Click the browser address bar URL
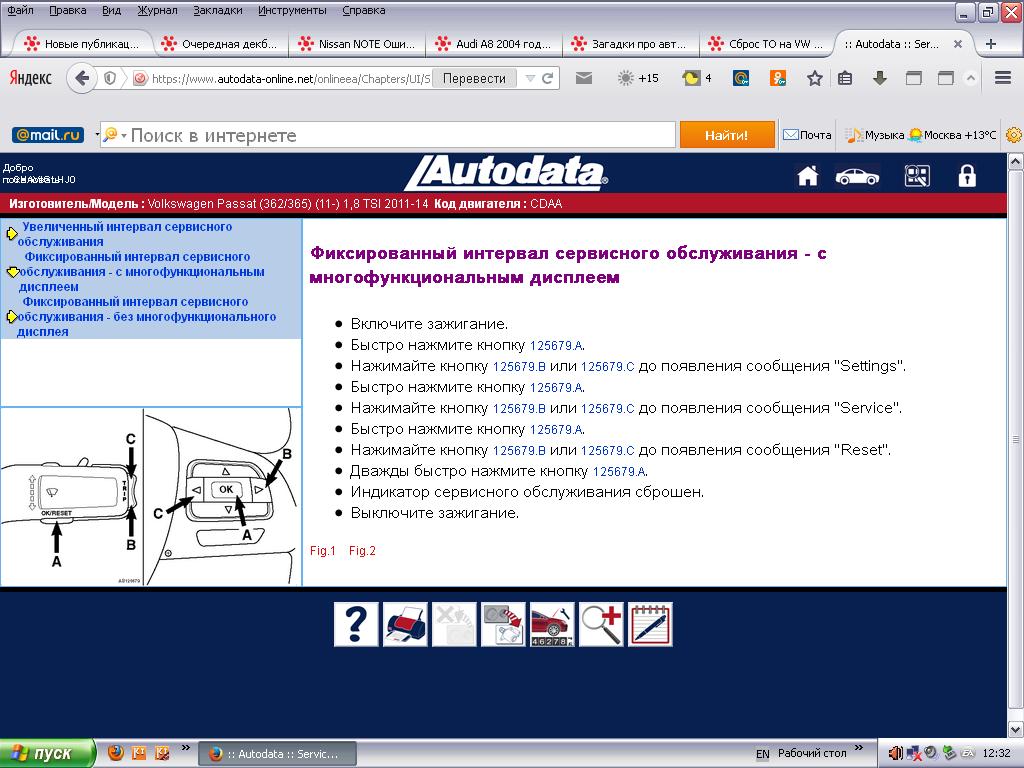The height and width of the screenshot is (768, 1024). (291, 79)
